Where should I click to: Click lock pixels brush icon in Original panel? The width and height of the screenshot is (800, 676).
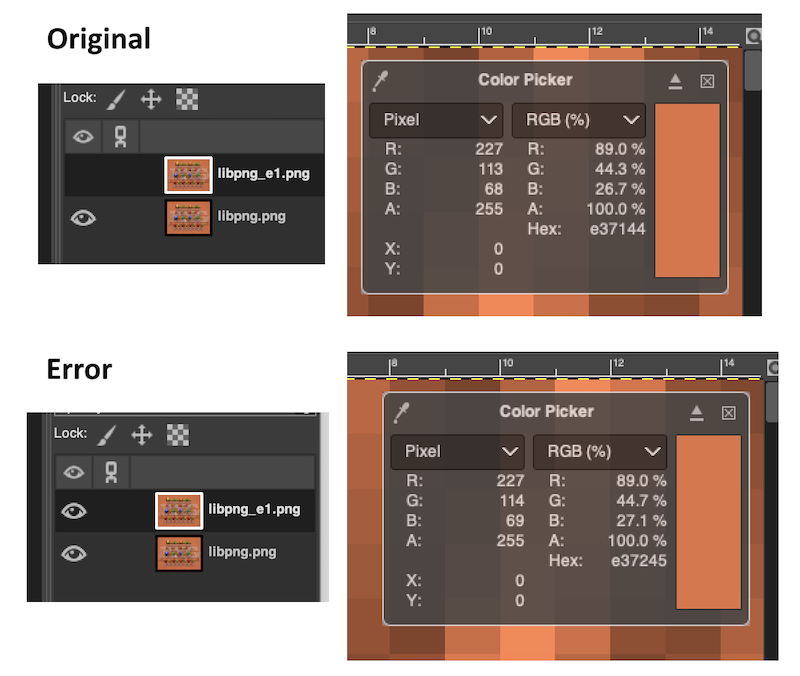[x=116, y=99]
